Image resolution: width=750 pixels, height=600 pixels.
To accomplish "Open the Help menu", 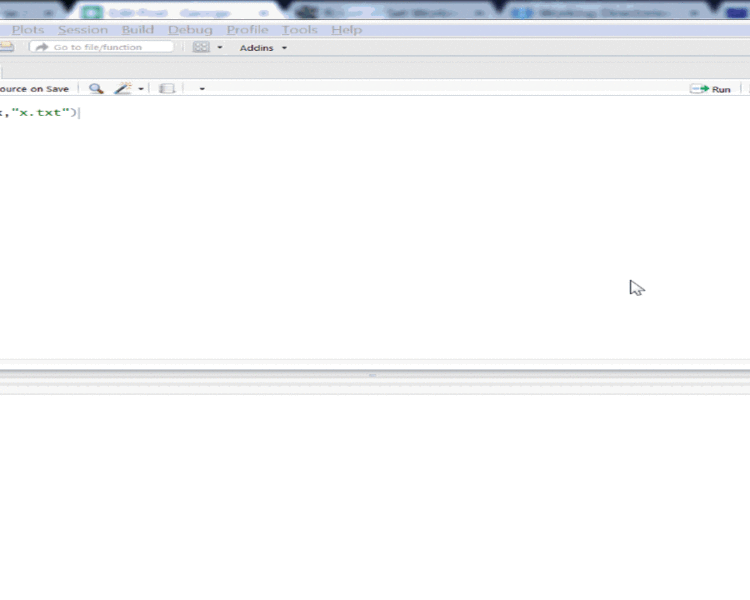I will coord(346,30).
